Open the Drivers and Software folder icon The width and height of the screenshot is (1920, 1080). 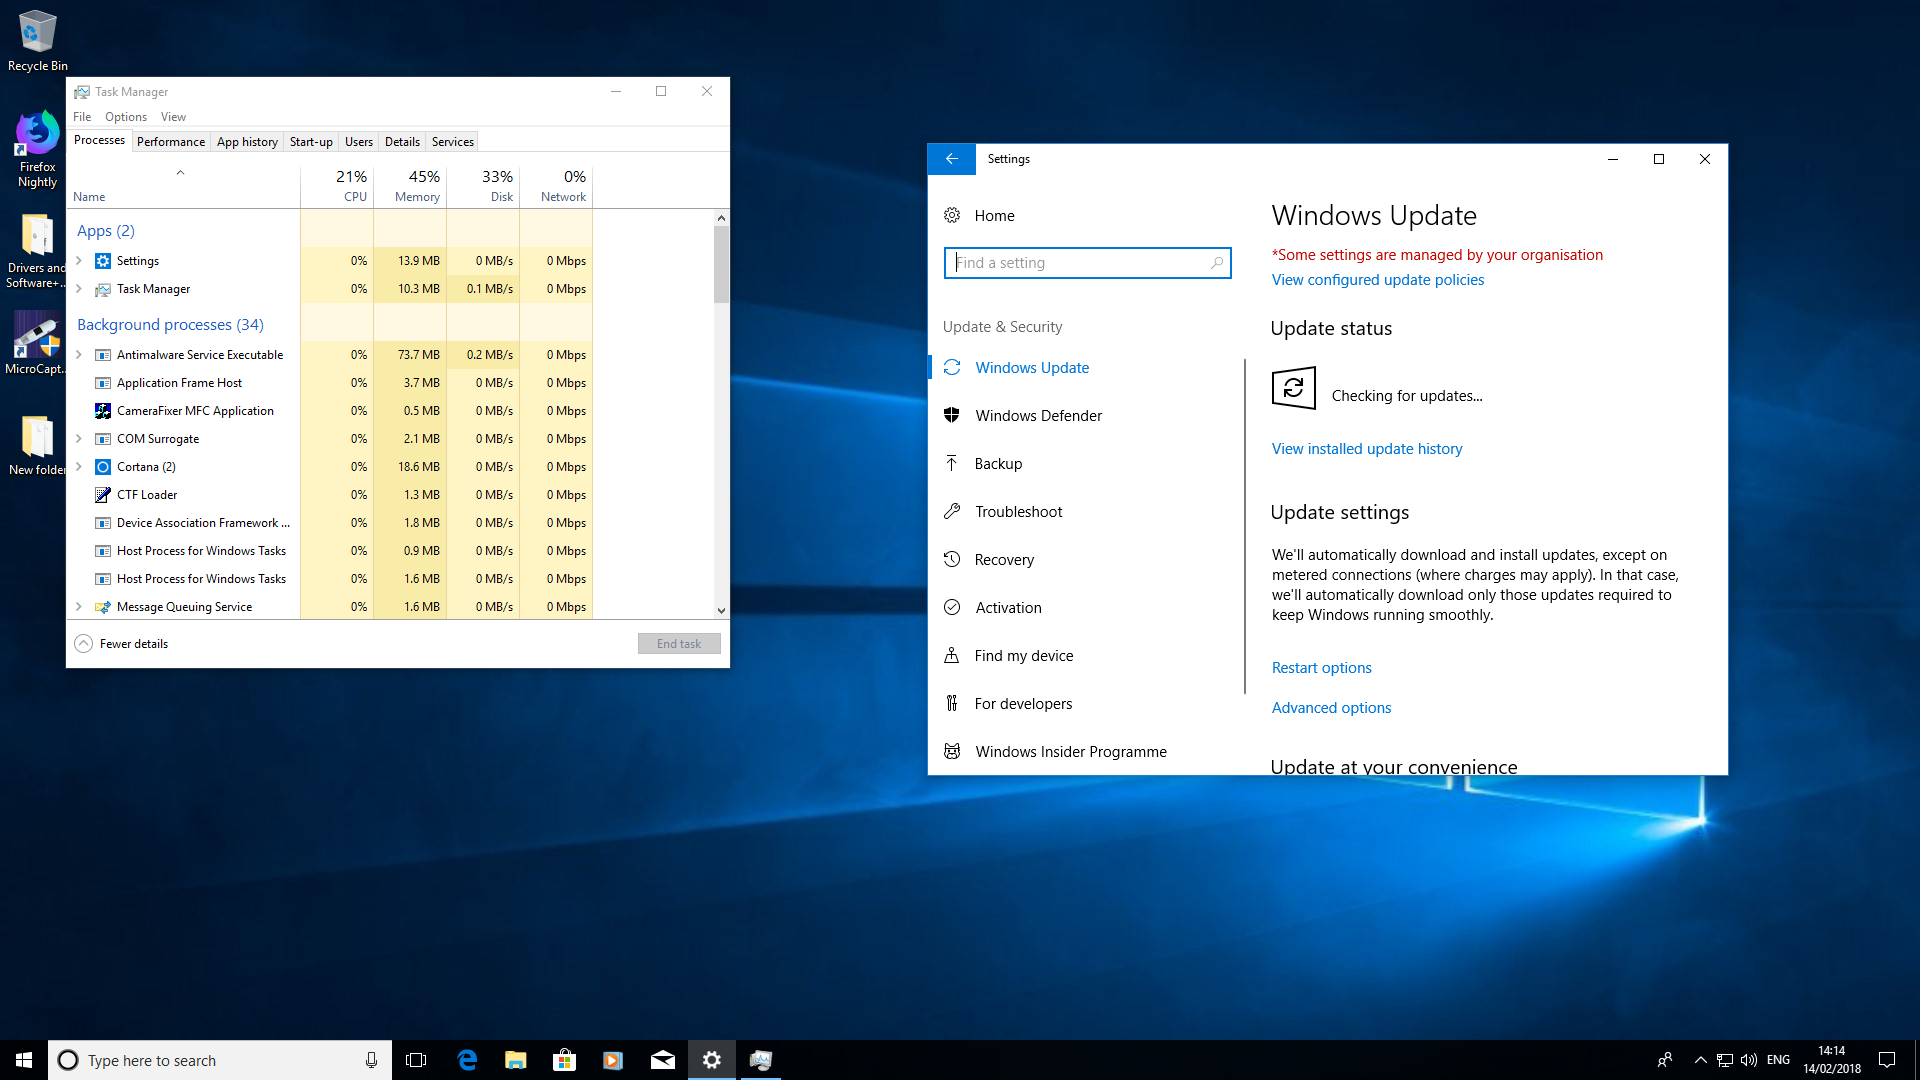[37, 250]
